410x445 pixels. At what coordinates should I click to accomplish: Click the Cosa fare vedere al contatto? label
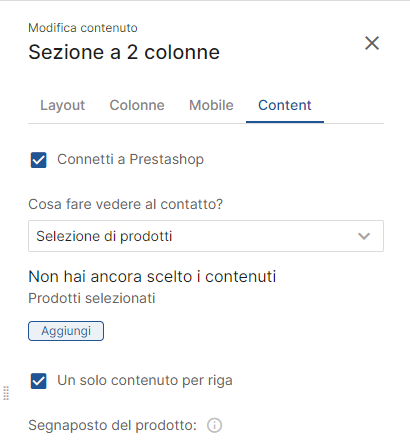(125, 204)
